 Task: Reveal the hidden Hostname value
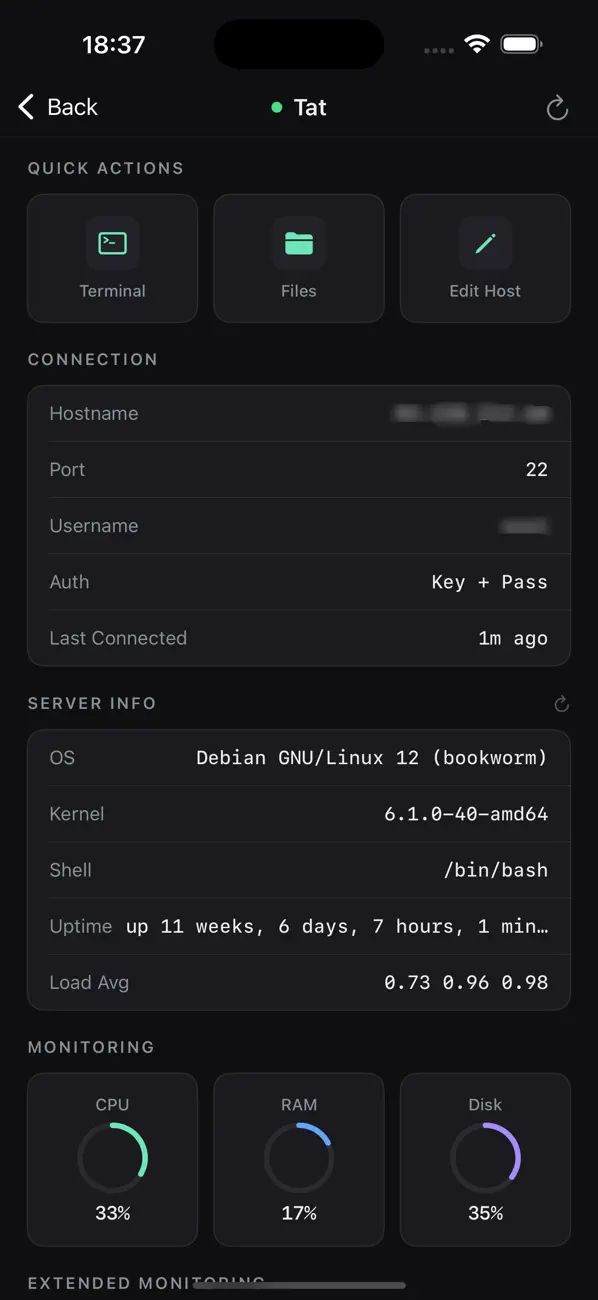[472, 413]
